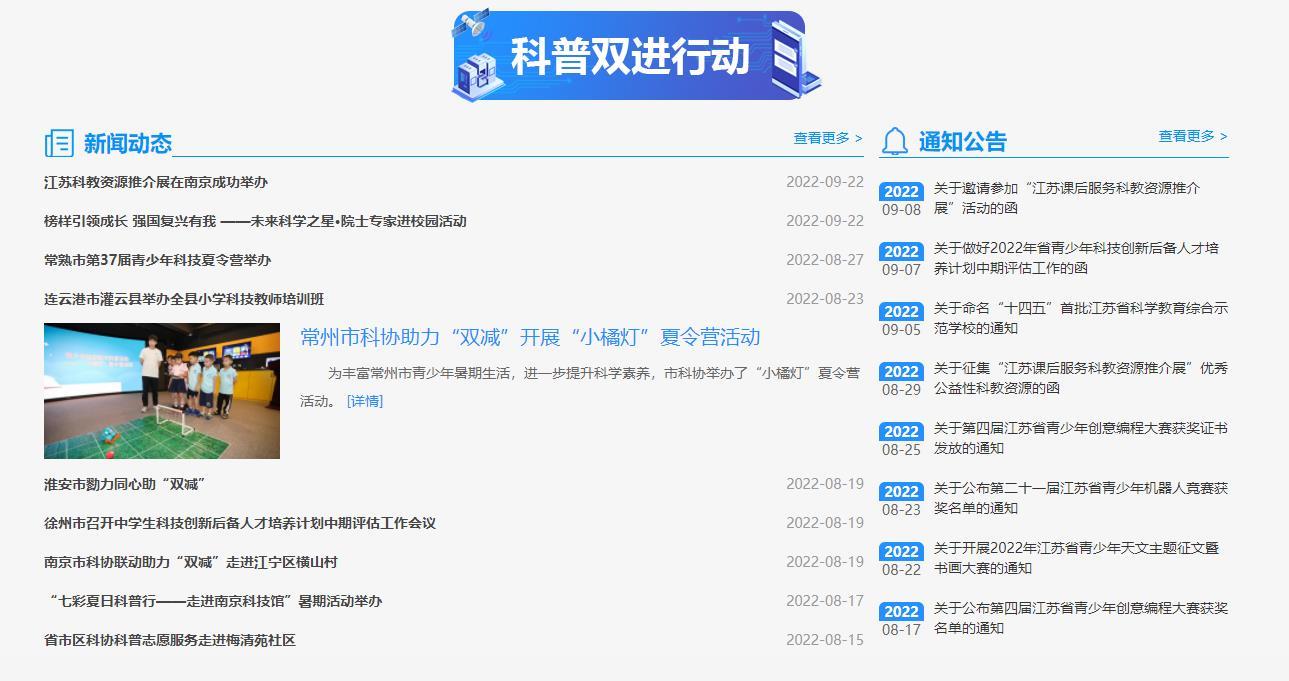Open notice 关于邀请参加“江苏课后服务科教资源推介展”活动的函
The image size is (1289, 681).
(x=1067, y=198)
